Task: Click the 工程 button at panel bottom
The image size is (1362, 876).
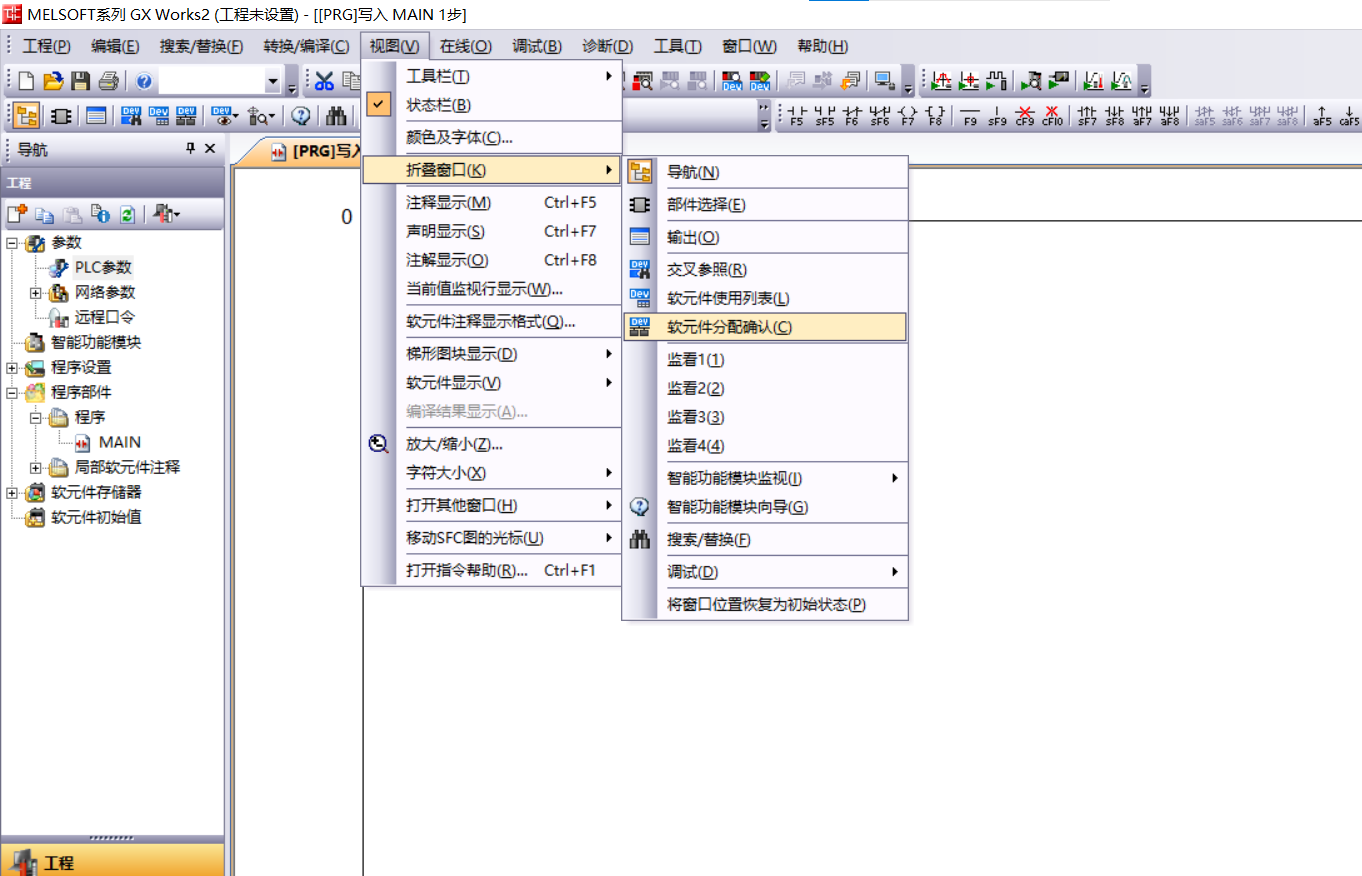Action: [112, 861]
